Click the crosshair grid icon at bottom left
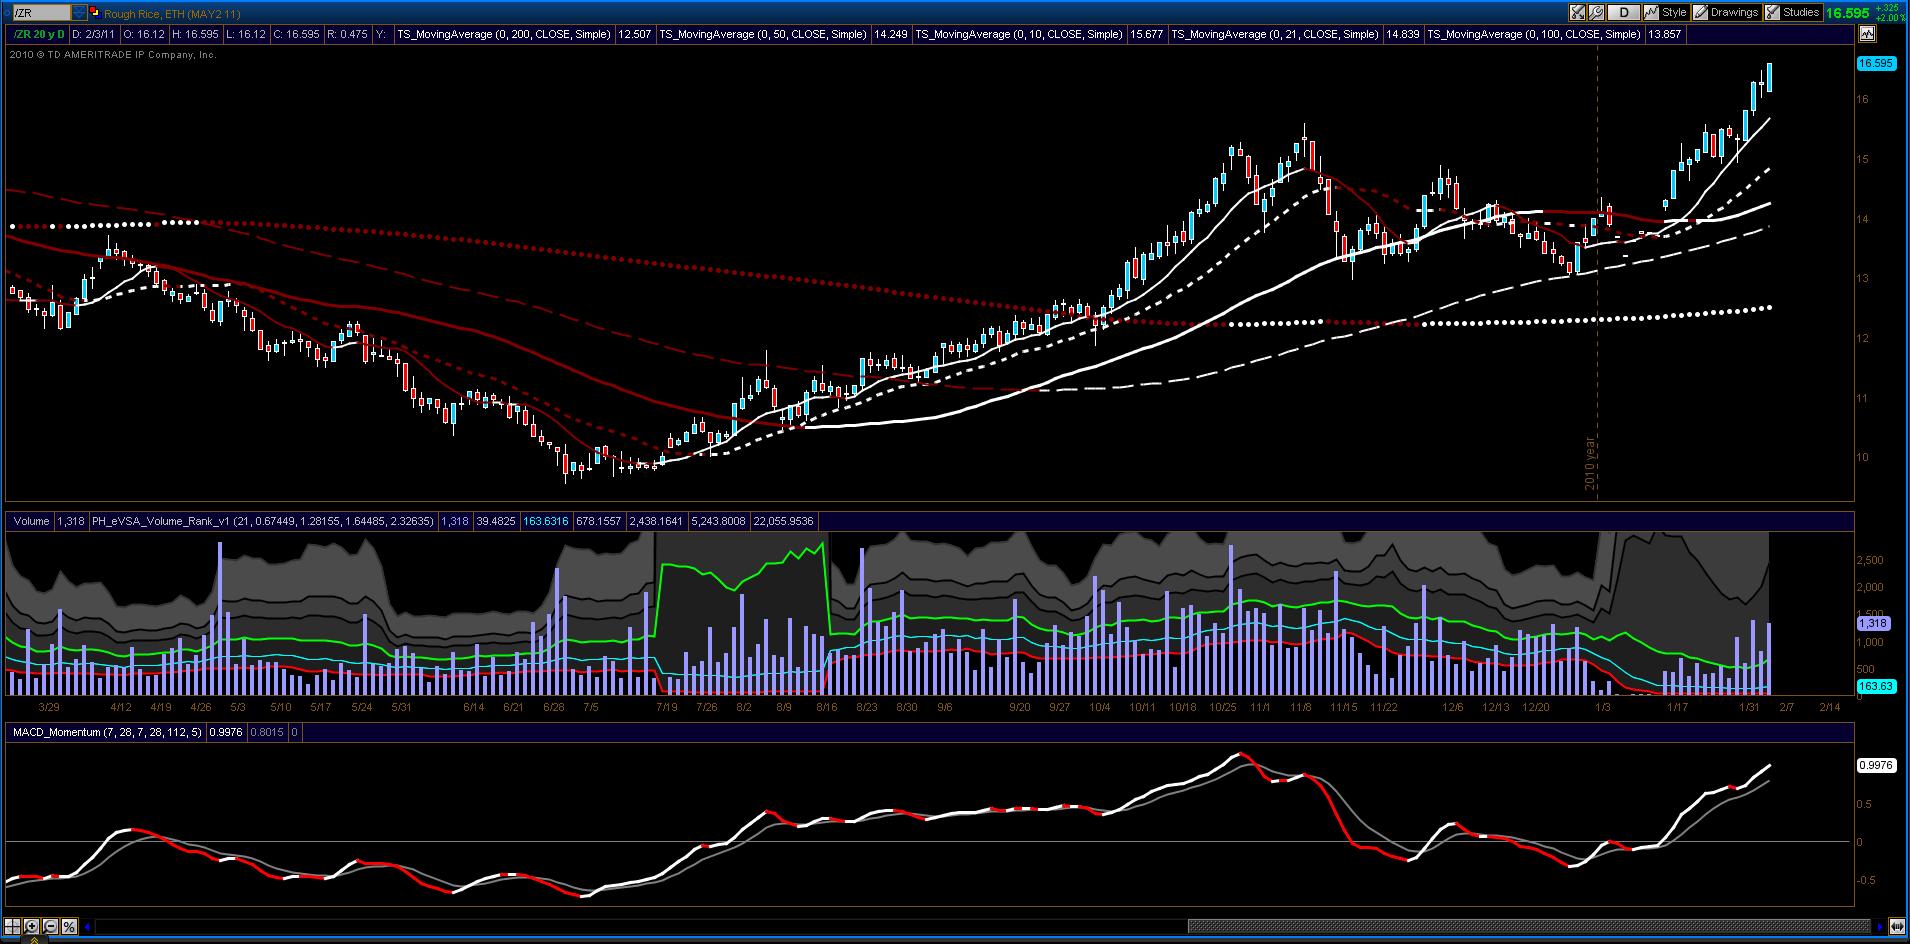1910x944 pixels. 13,926
